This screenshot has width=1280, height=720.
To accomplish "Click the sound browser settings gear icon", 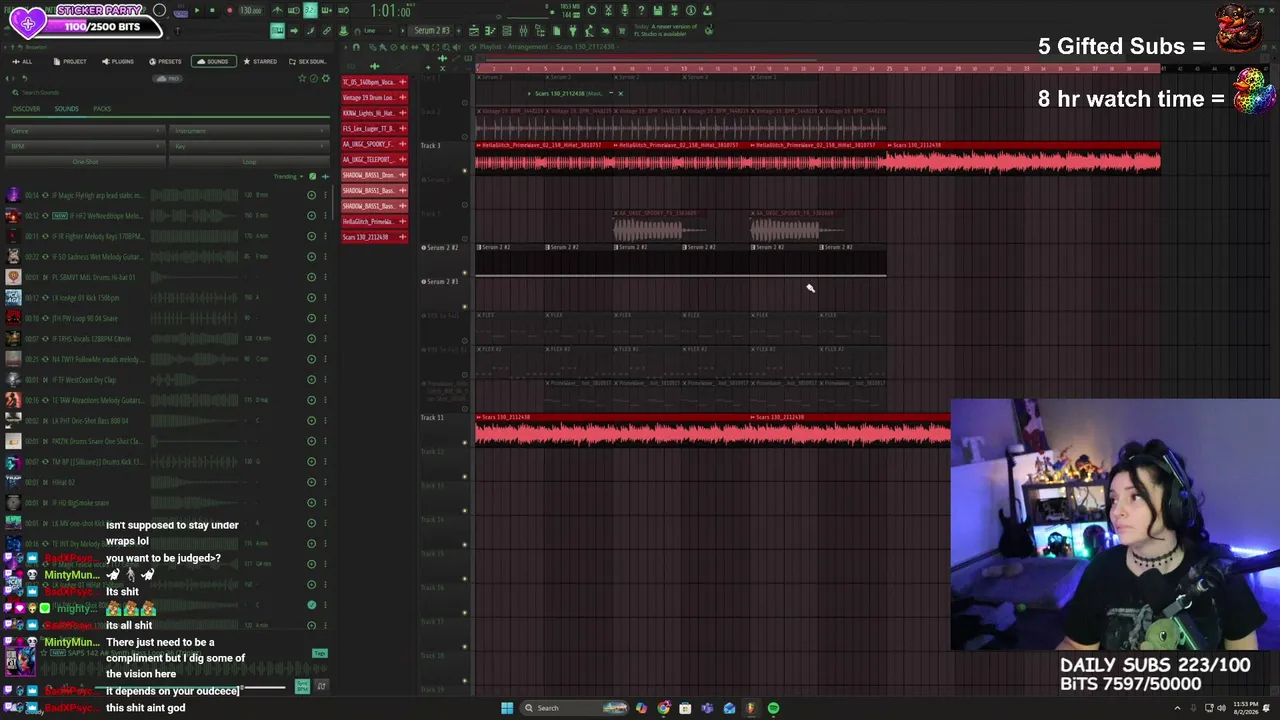I will [x=325, y=78].
